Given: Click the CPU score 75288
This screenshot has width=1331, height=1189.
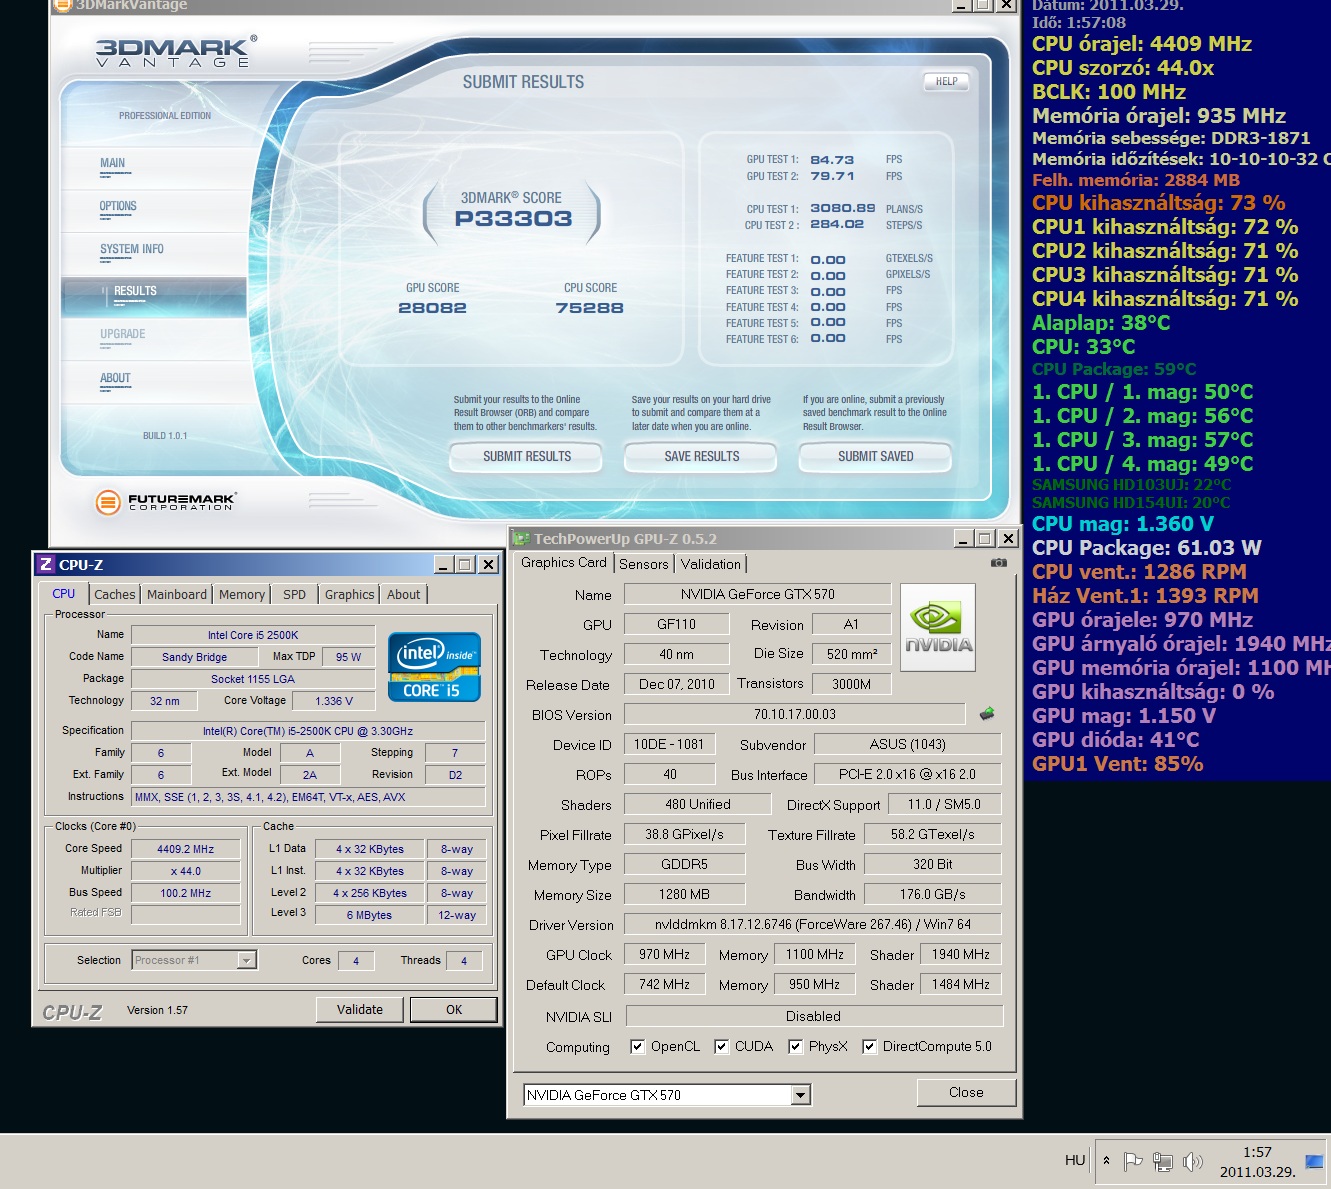Looking at the screenshot, I should point(590,308).
